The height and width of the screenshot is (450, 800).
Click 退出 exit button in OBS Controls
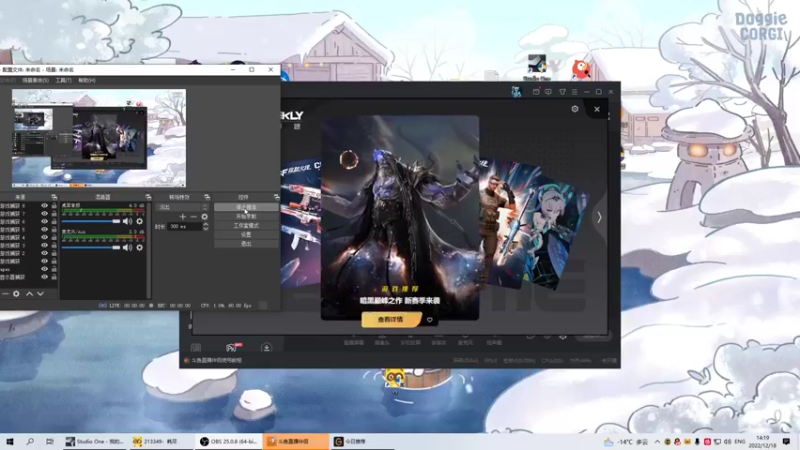click(x=246, y=244)
